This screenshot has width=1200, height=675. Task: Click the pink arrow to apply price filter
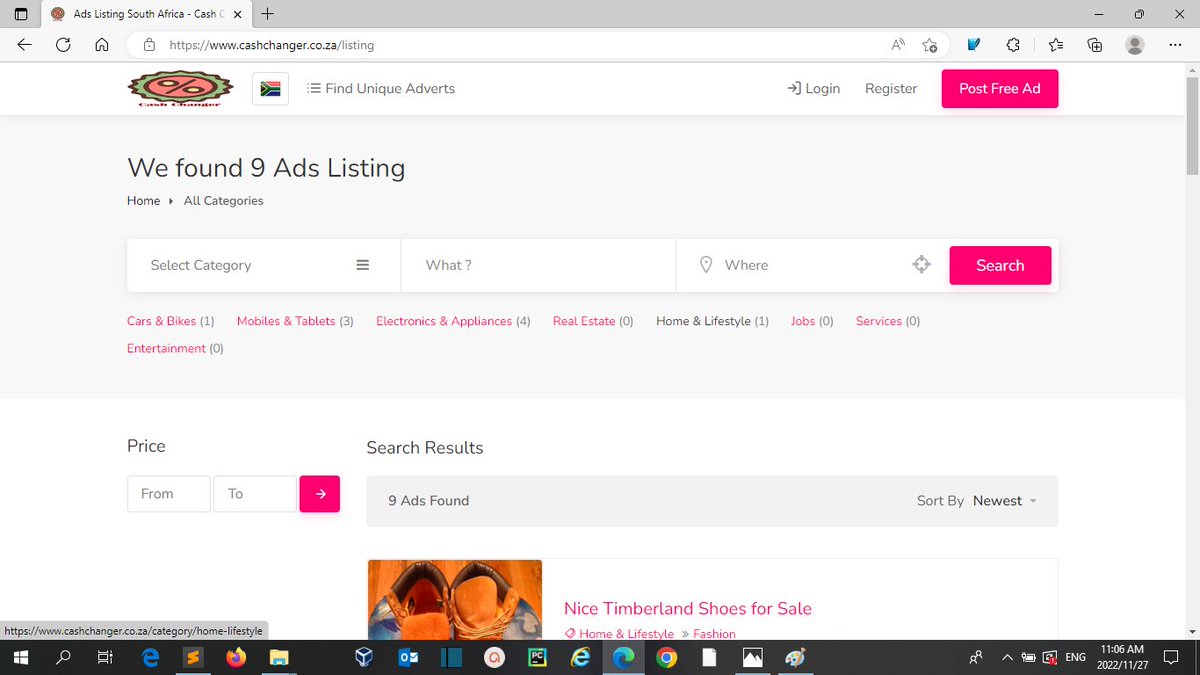[x=319, y=493]
